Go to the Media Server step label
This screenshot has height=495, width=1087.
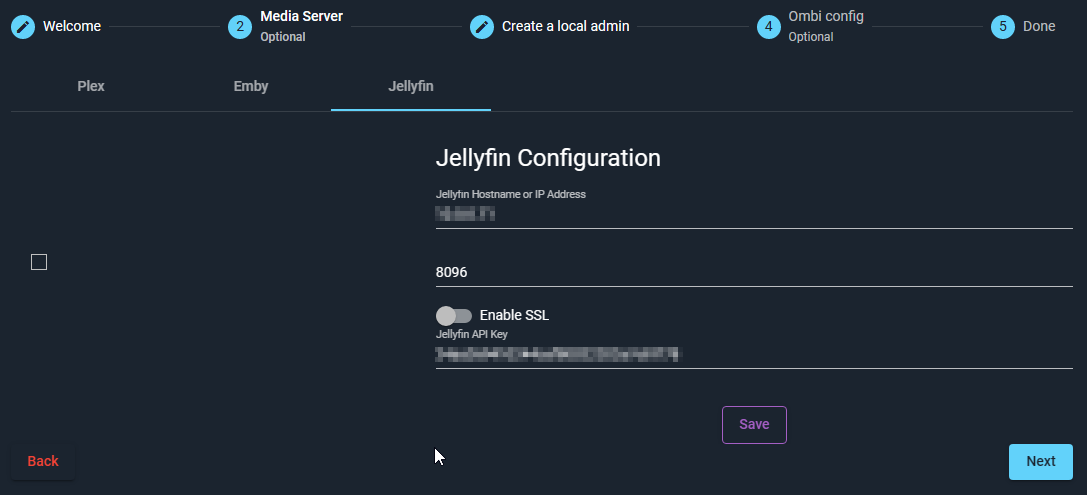(x=301, y=17)
